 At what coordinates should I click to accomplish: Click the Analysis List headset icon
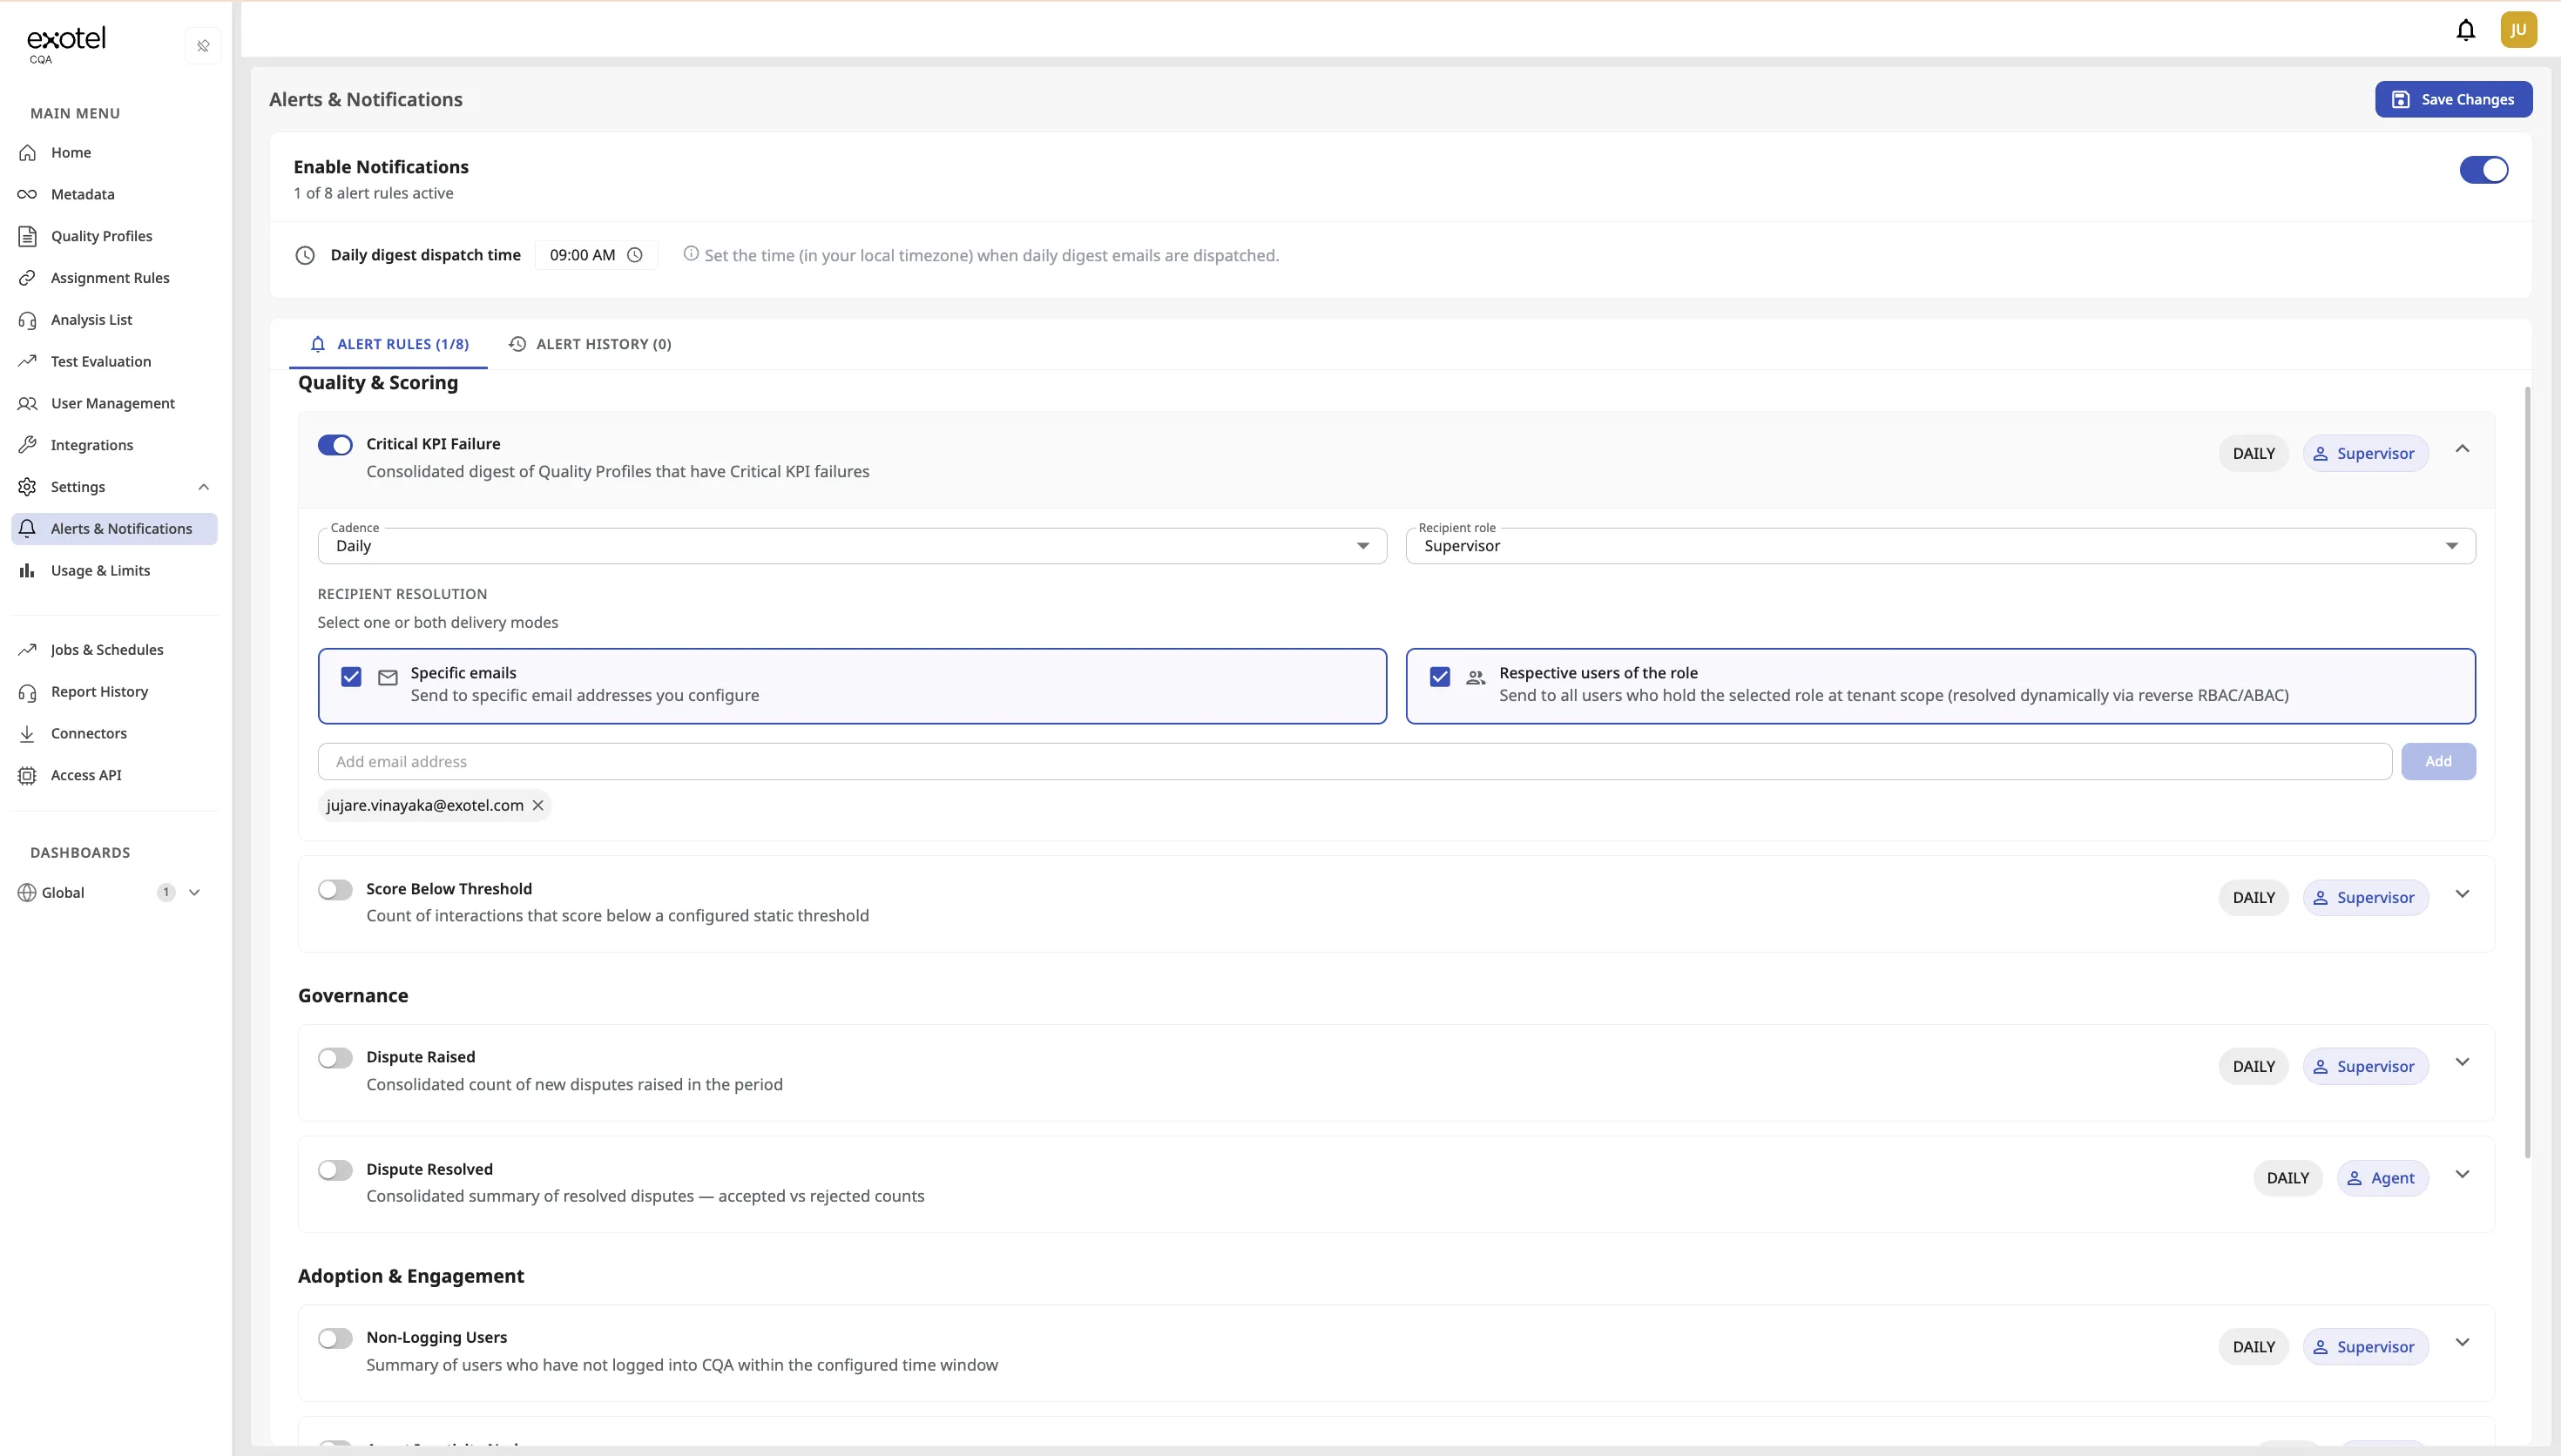coord(28,320)
